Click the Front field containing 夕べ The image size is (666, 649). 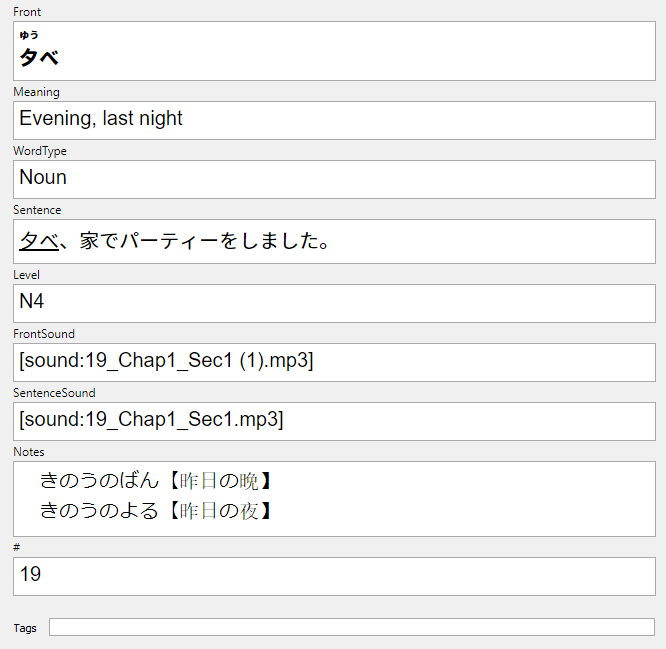click(x=334, y=51)
